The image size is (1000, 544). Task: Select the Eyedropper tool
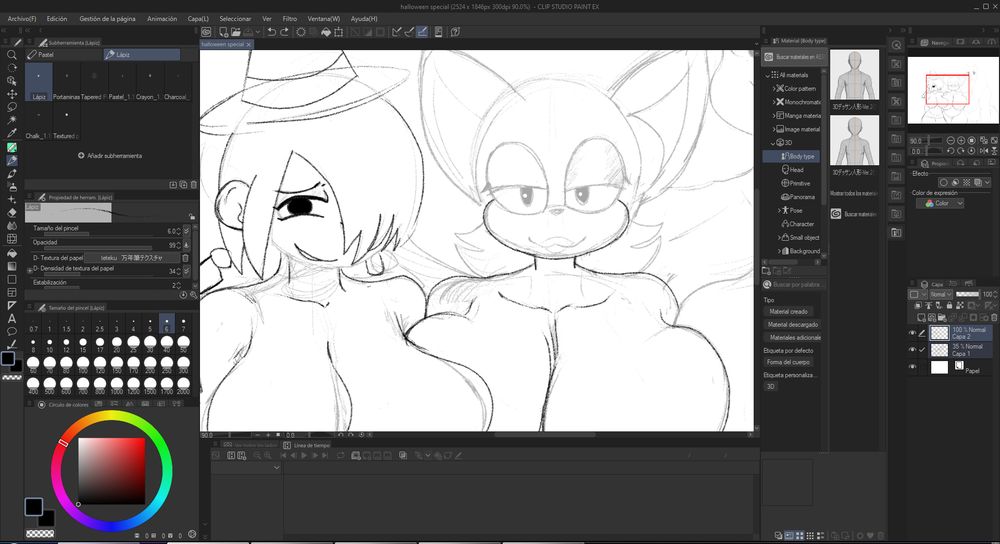pos(11,133)
